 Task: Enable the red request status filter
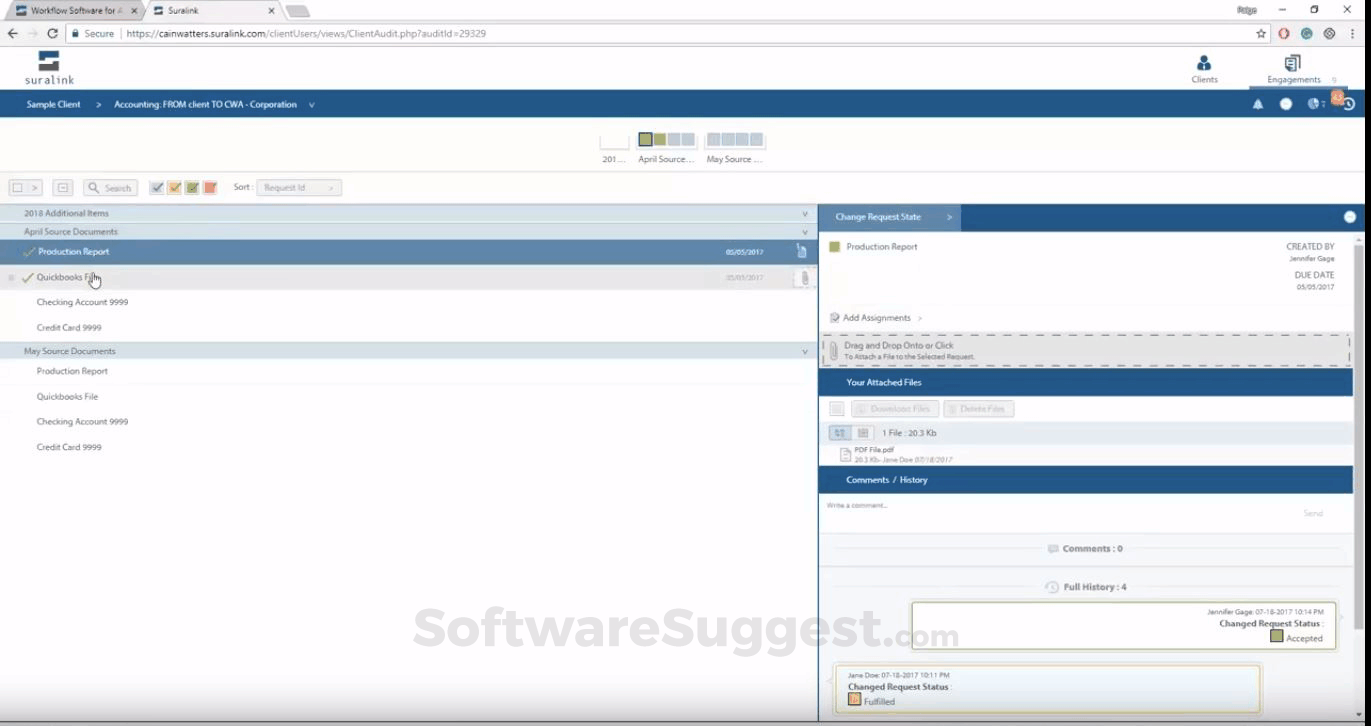pyautogui.click(x=209, y=187)
